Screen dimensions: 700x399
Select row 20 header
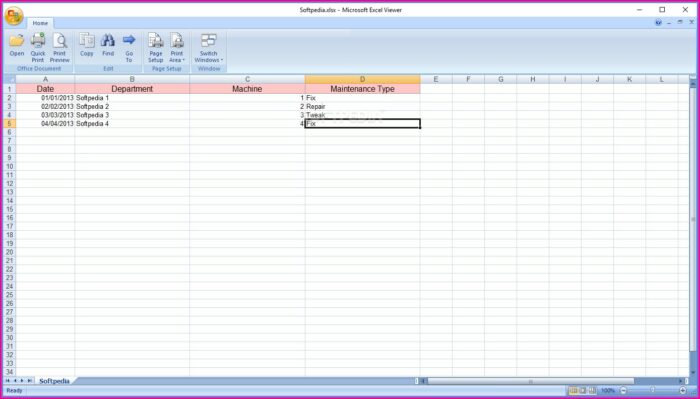pos(9,252)
